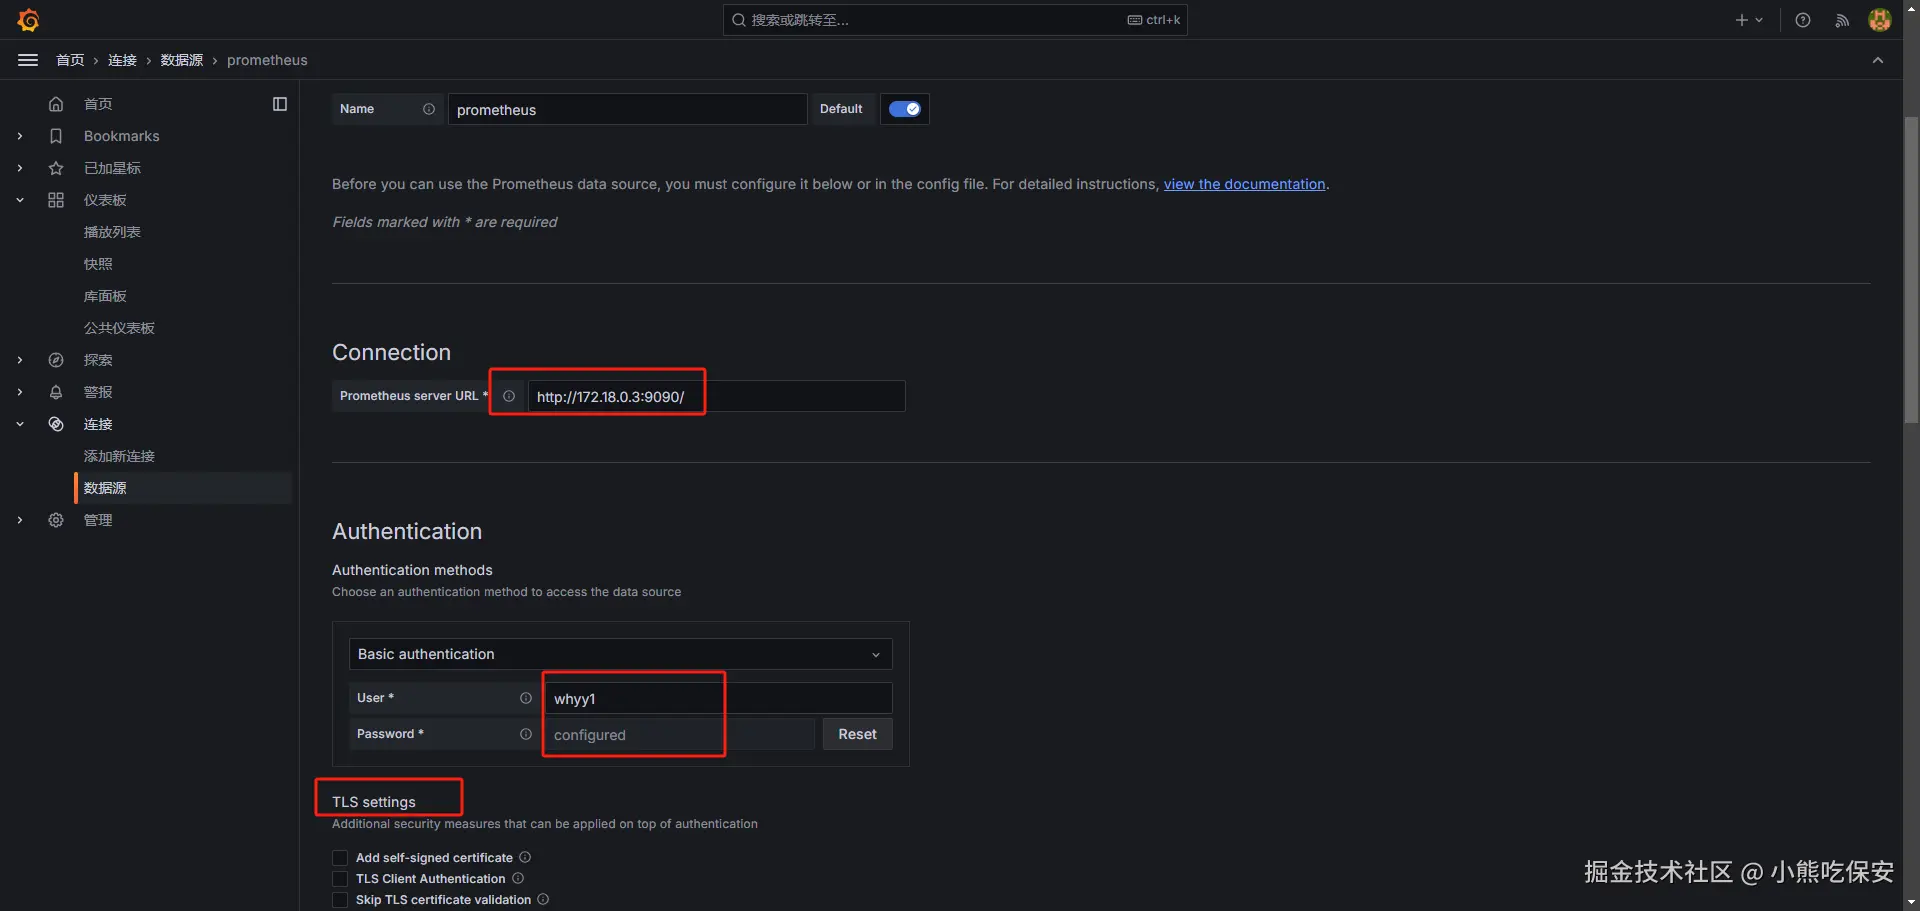Open the news feed RSS icon
The height and width of the screenshot is (911, 1920).
(x=1842, y=20)
